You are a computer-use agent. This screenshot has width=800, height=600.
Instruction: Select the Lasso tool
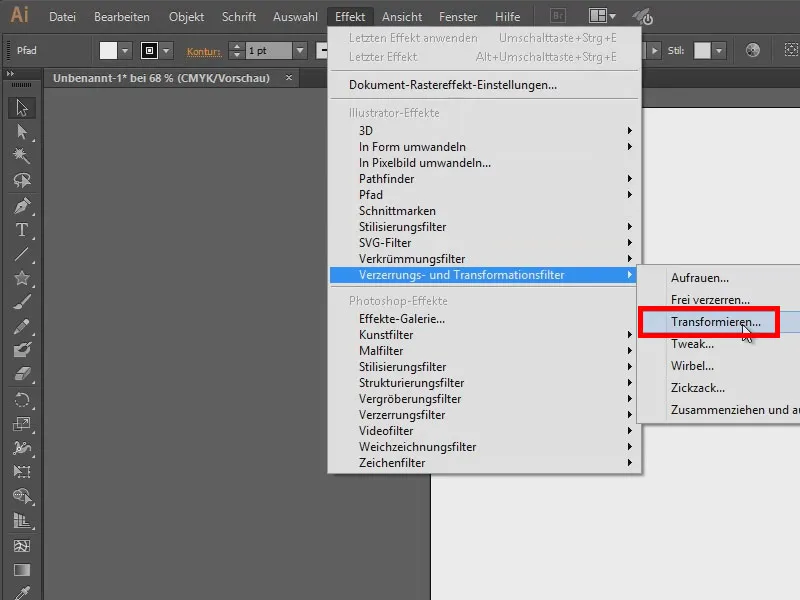point(21,180)
